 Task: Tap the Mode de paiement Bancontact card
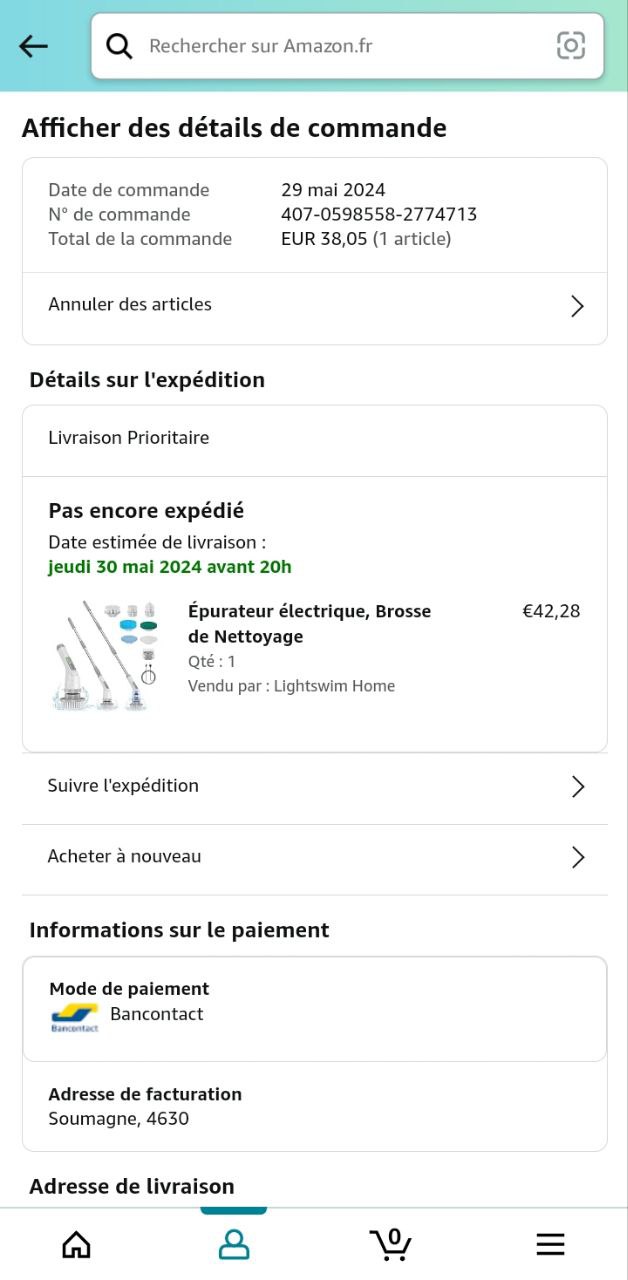314,1008
